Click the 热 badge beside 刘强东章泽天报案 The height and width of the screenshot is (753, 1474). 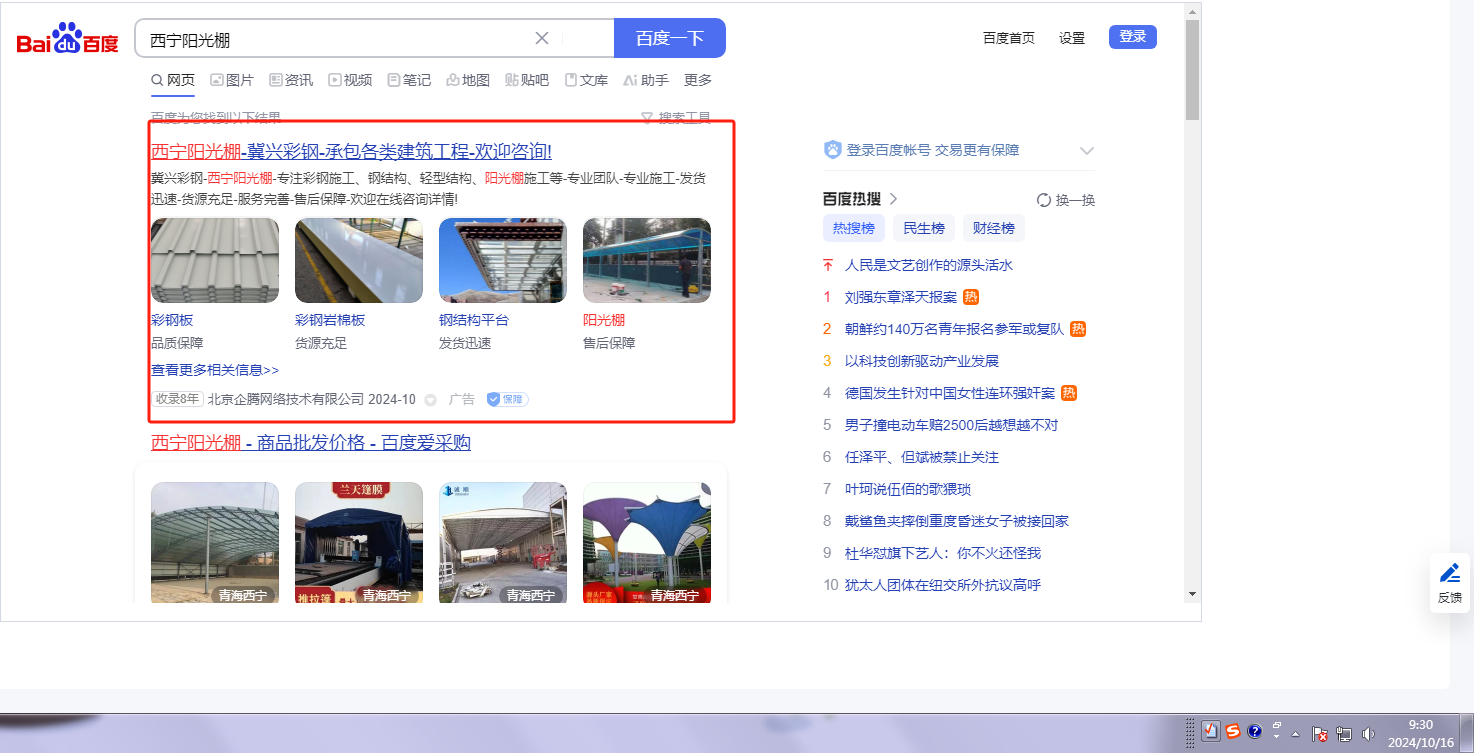pyautogui.click(x=971, y=297)
